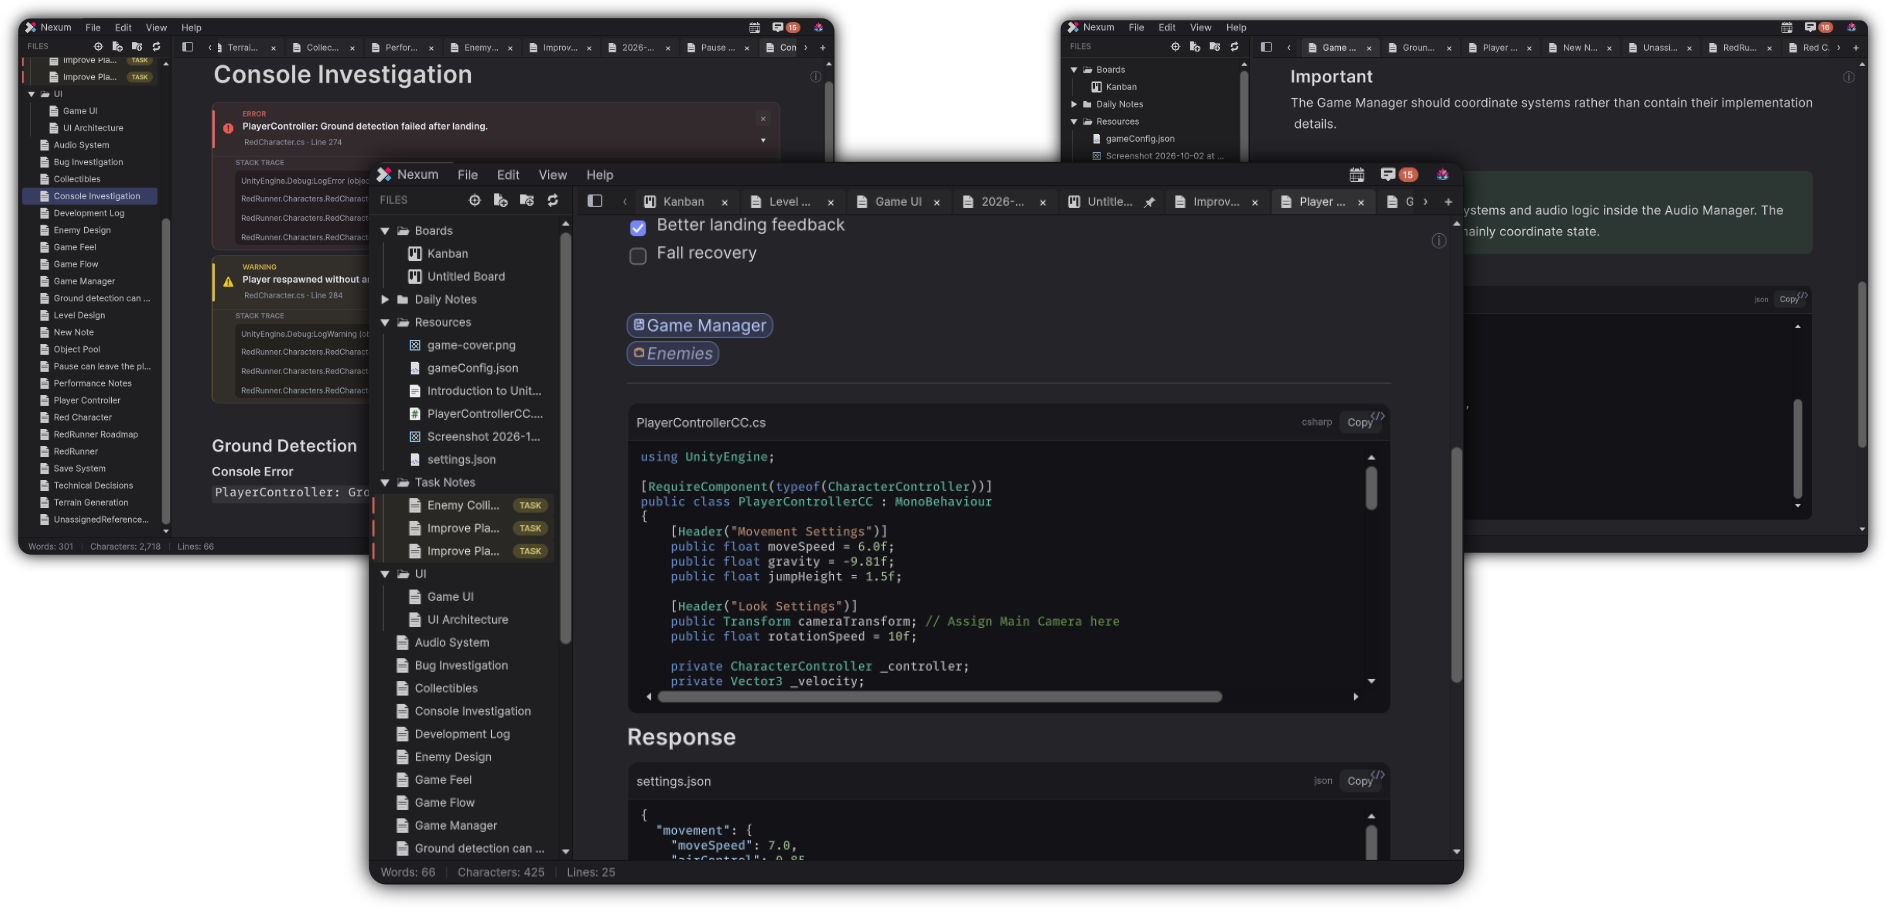Click the new folder icon in front window
This screenshot has height=909, width=1886.
click(527, 201)
